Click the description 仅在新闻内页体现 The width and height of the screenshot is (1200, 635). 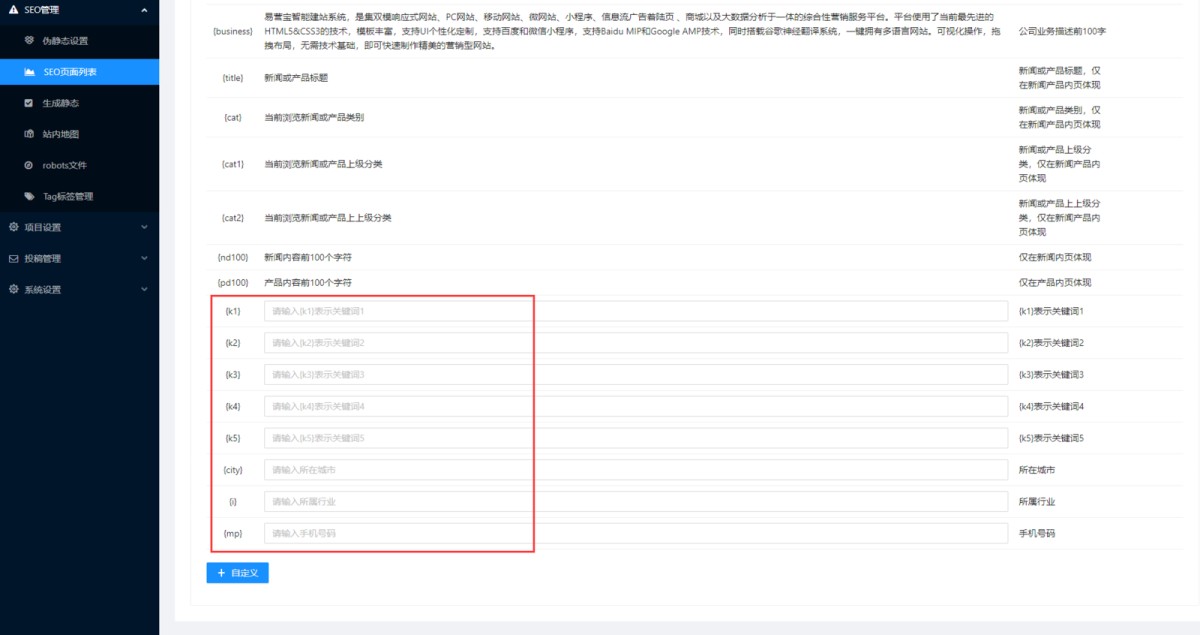click(1056, 257)
